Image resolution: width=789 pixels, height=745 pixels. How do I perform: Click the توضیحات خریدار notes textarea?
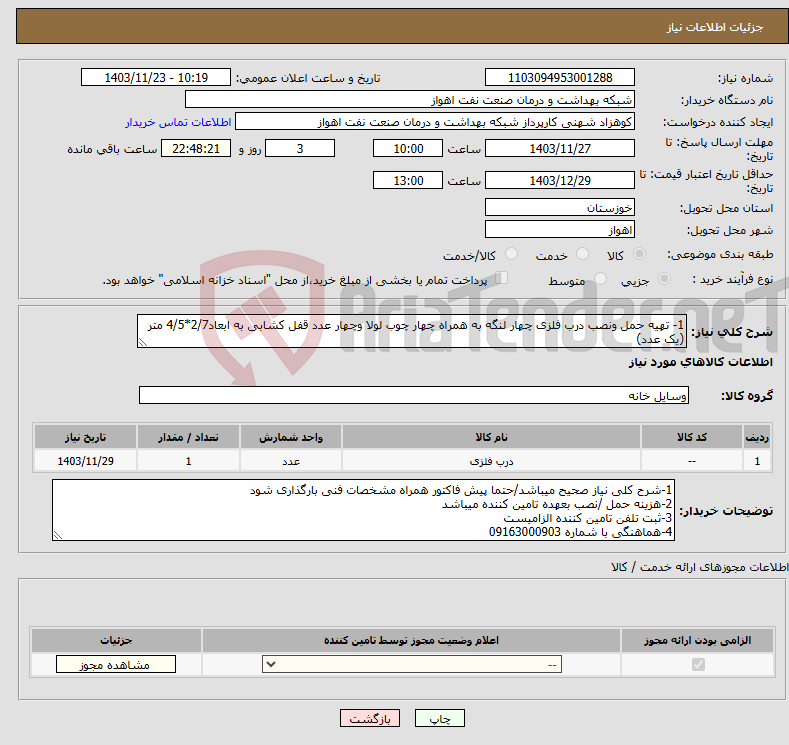(363, 510)
